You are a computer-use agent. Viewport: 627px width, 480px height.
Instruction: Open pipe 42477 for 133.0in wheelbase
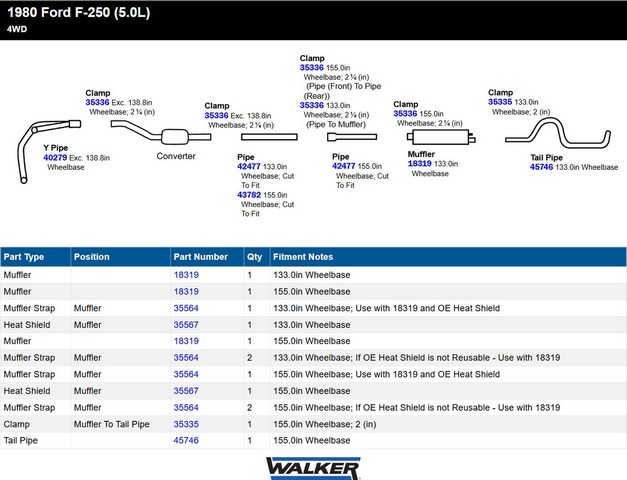249,166
